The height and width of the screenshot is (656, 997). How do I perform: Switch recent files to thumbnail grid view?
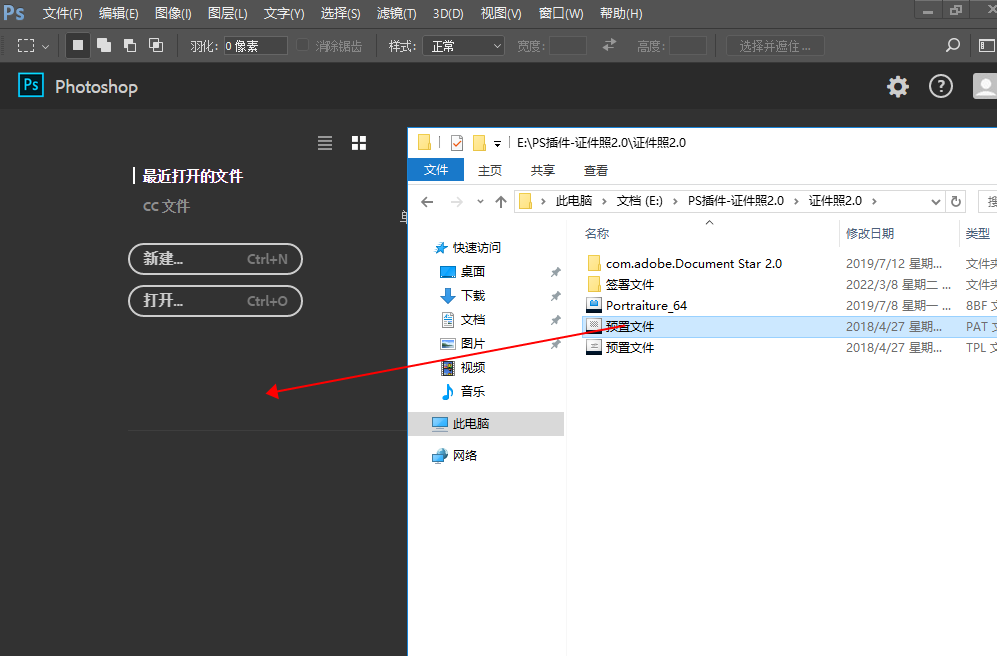pyautogui.click(x=359, y=143)
